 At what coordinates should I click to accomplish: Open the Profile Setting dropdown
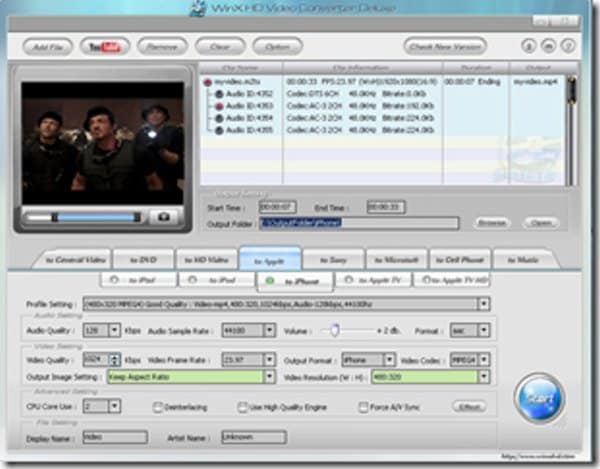[x=484, y=304]
